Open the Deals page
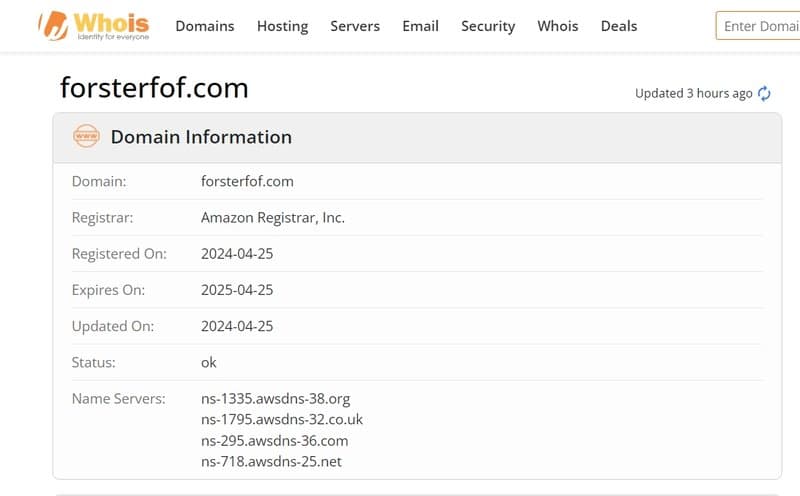 pos(619,26)
